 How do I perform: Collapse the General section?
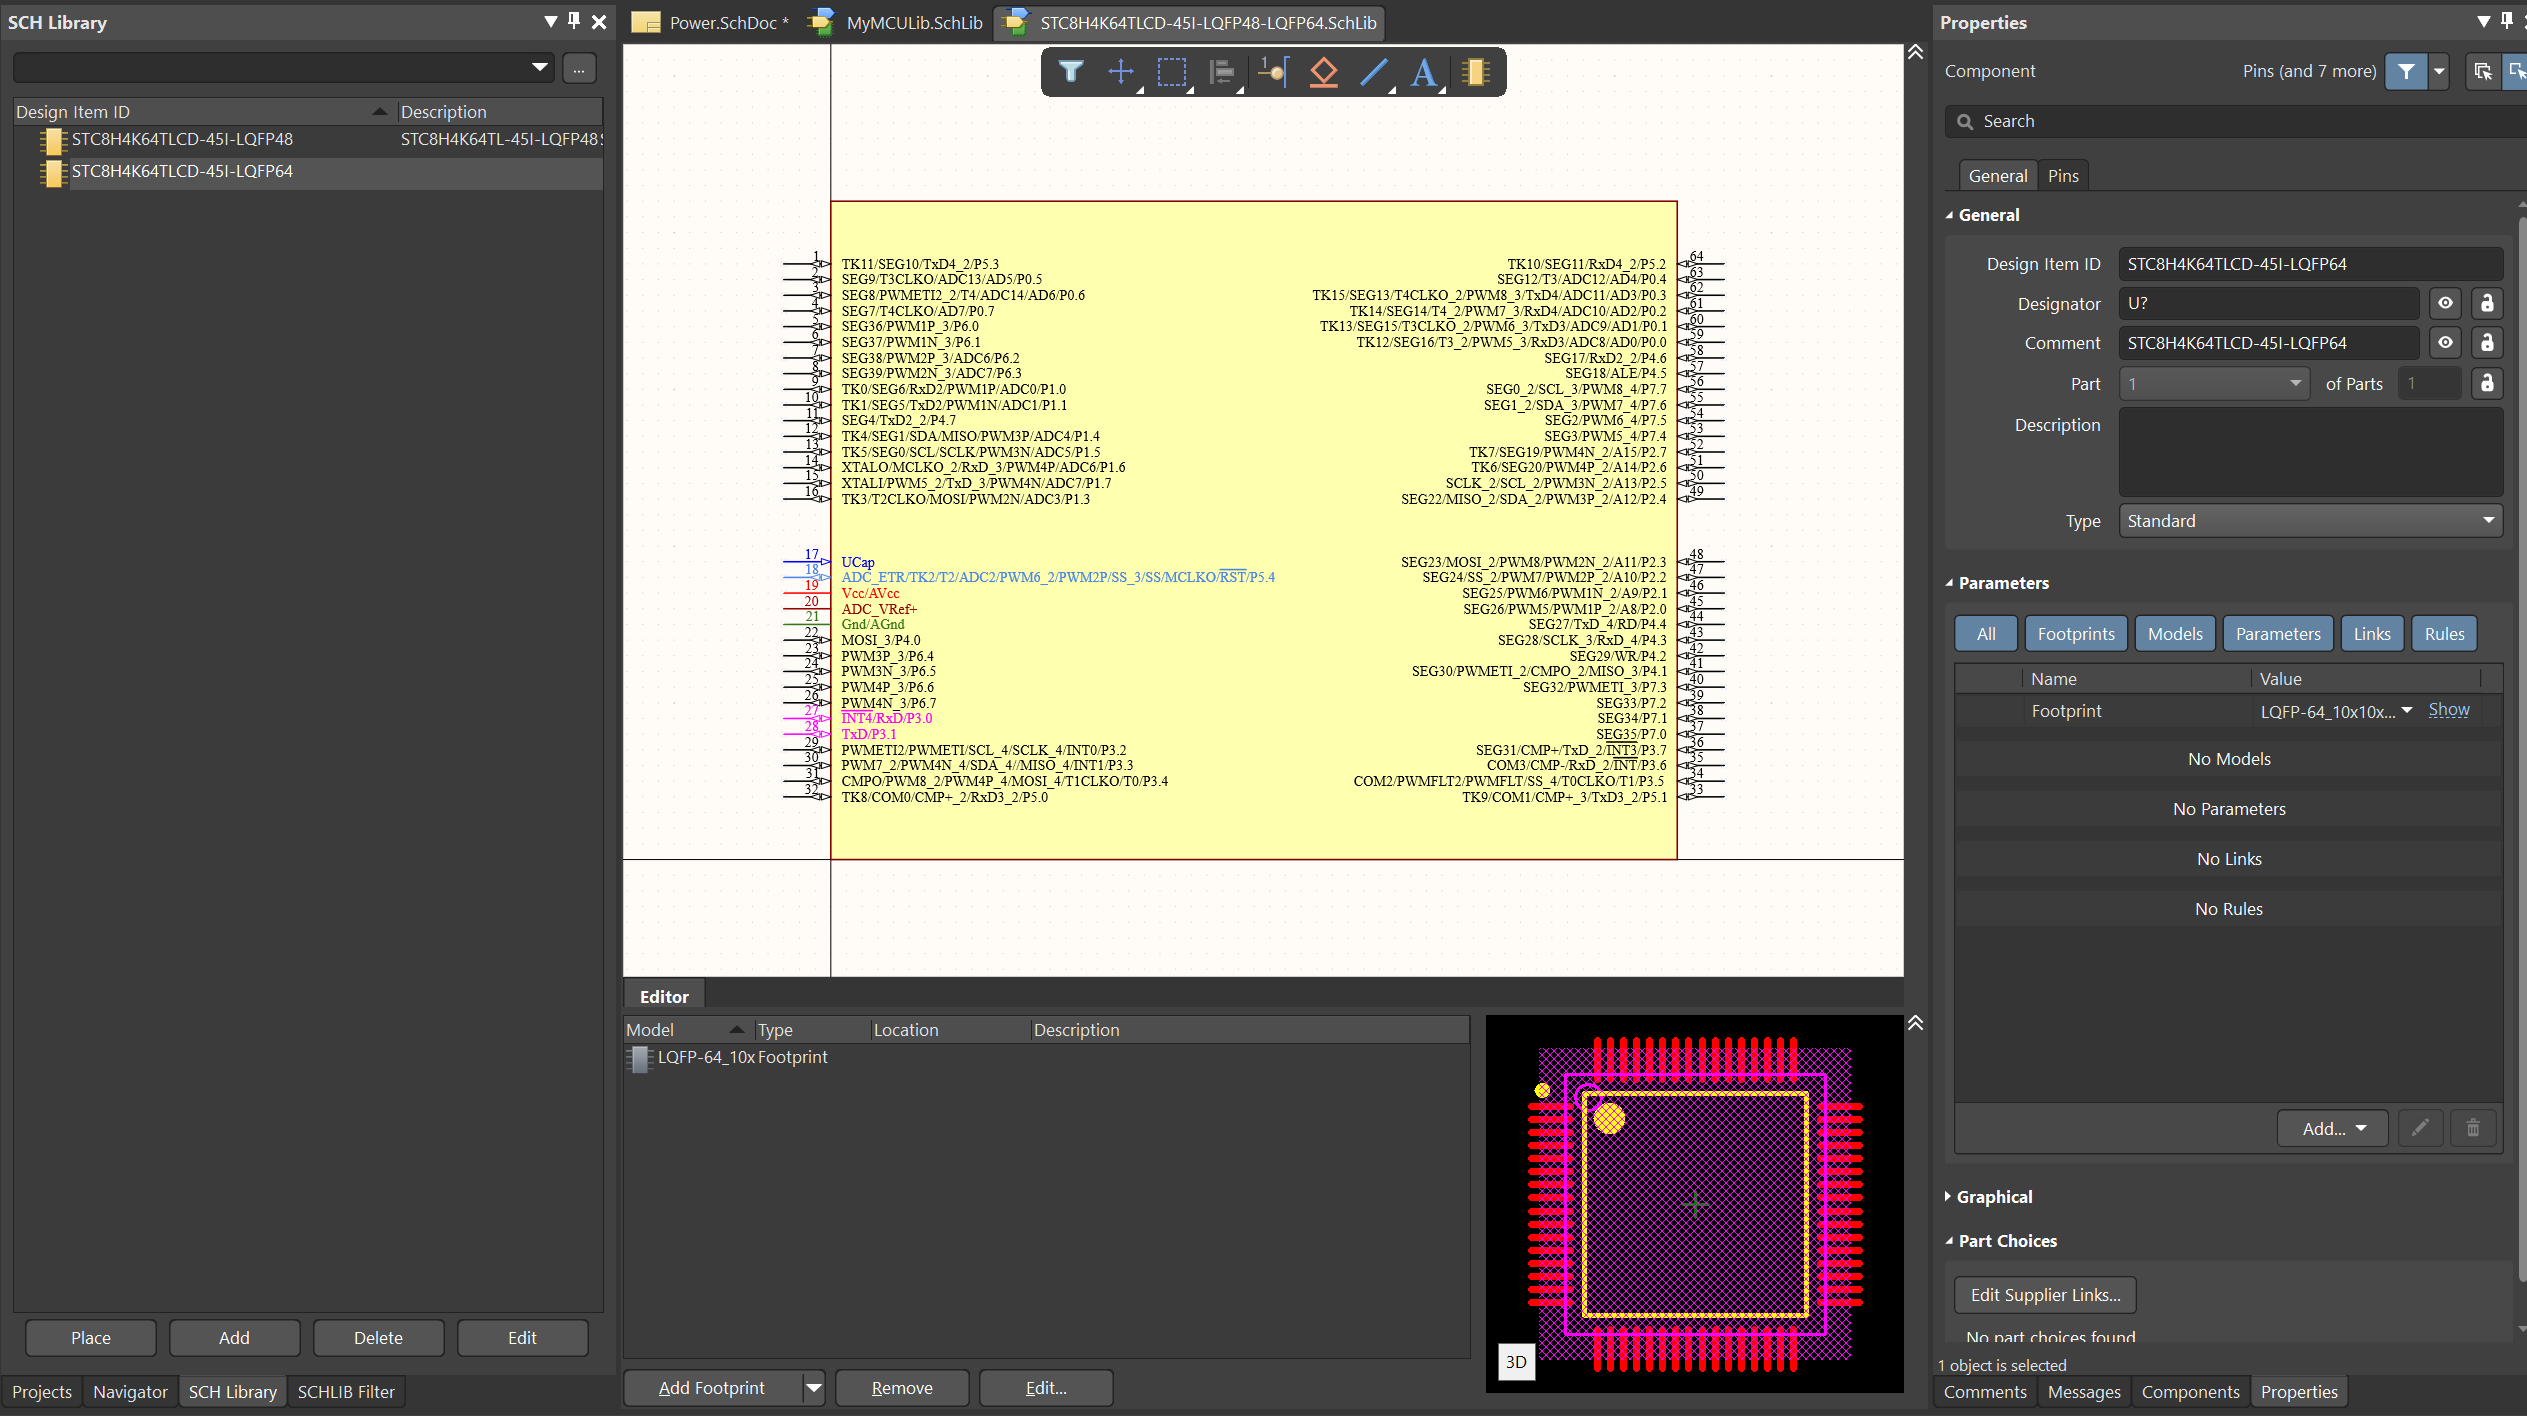[x=1949, y=215]
